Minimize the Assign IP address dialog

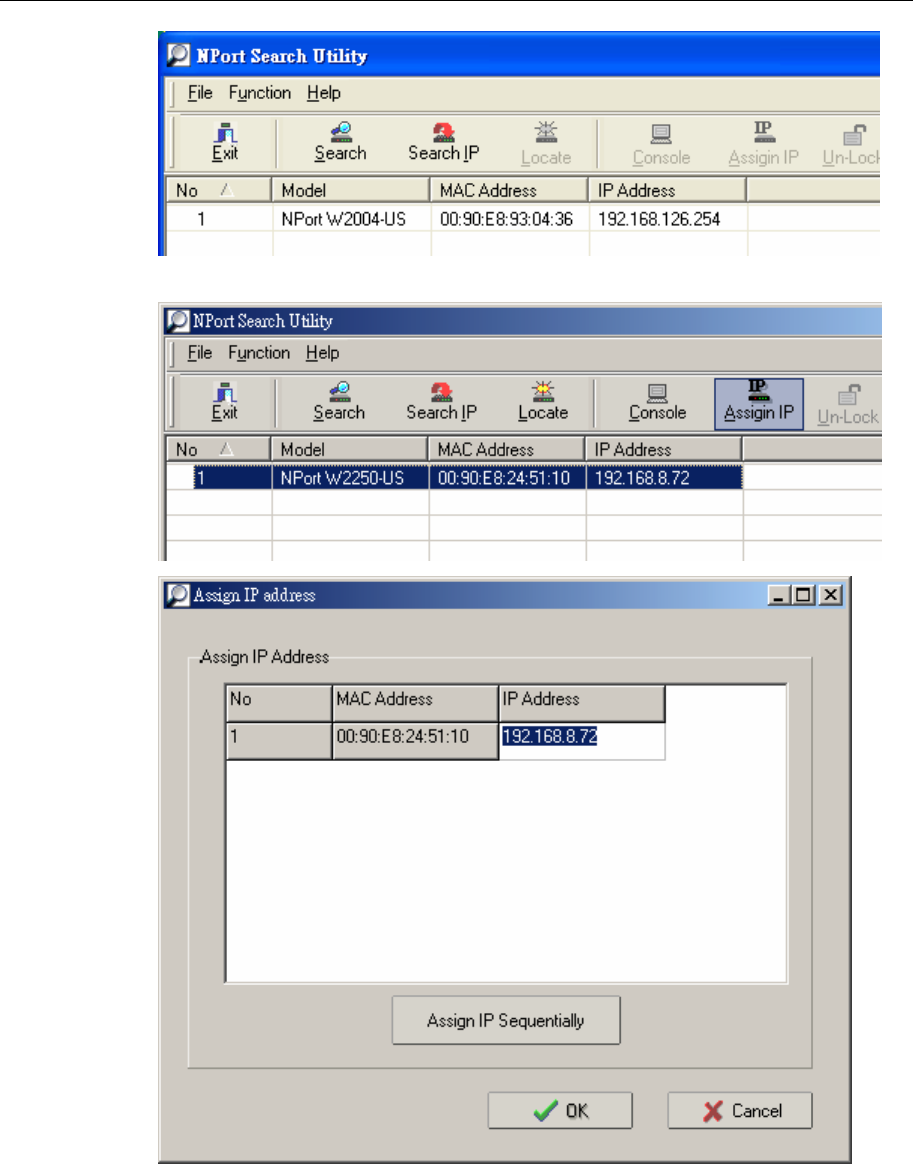point(779,595)
